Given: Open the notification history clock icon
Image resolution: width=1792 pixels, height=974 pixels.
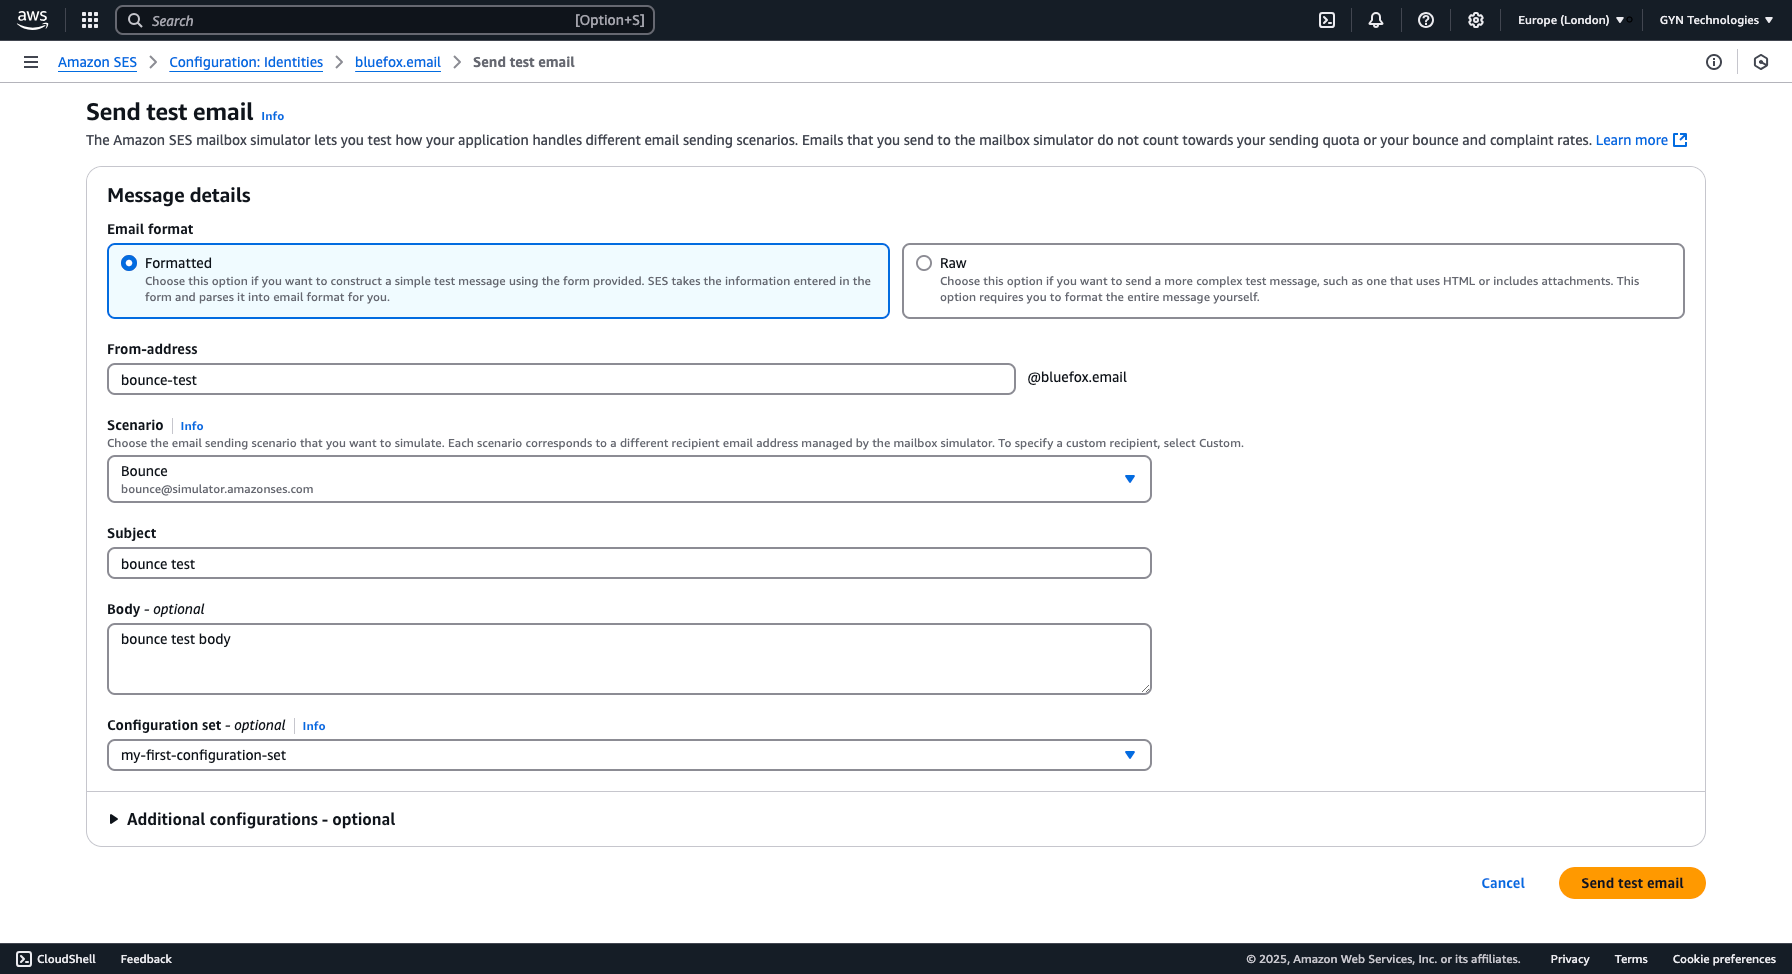Looking at the screenshot, I should click(1761, 62).
